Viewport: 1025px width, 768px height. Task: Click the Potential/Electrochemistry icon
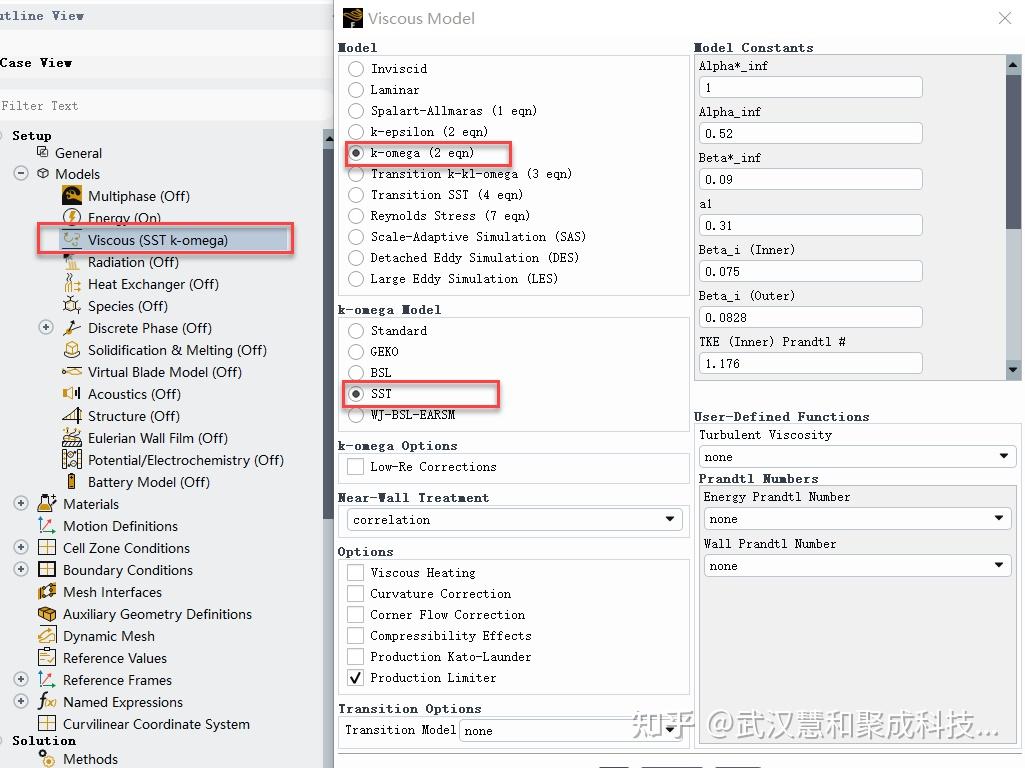click(x=72, y=459)
